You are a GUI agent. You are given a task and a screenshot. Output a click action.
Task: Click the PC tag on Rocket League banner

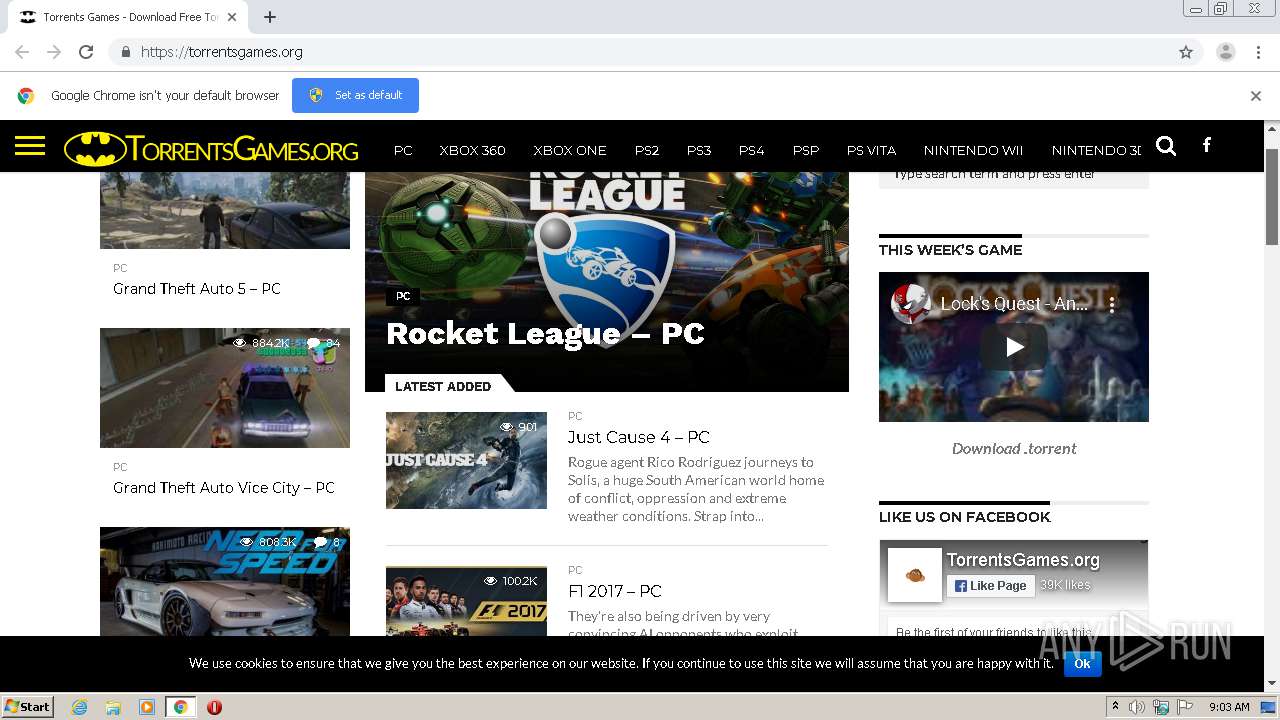403,296
